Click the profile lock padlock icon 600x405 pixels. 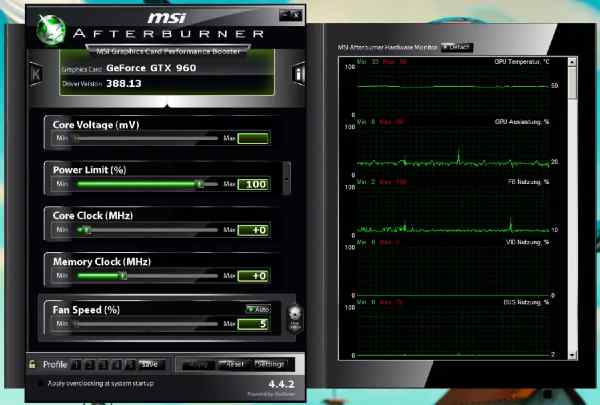coord(33,364)
